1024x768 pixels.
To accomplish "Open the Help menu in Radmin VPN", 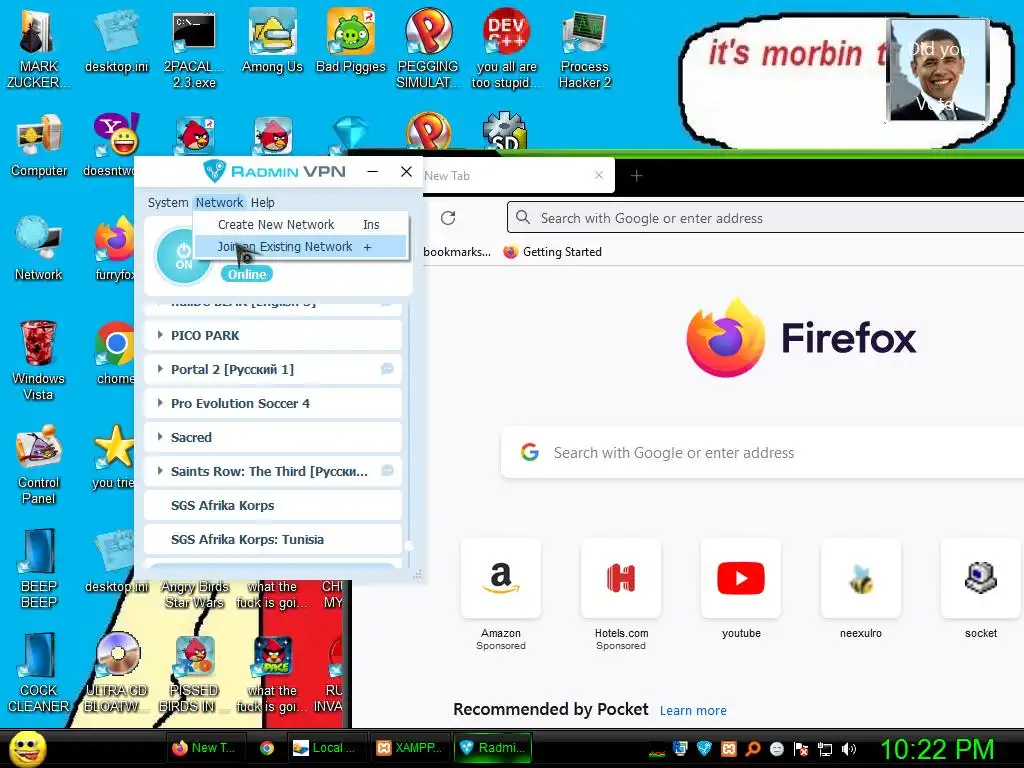I will pyautogui.click(x=263, y=202).
